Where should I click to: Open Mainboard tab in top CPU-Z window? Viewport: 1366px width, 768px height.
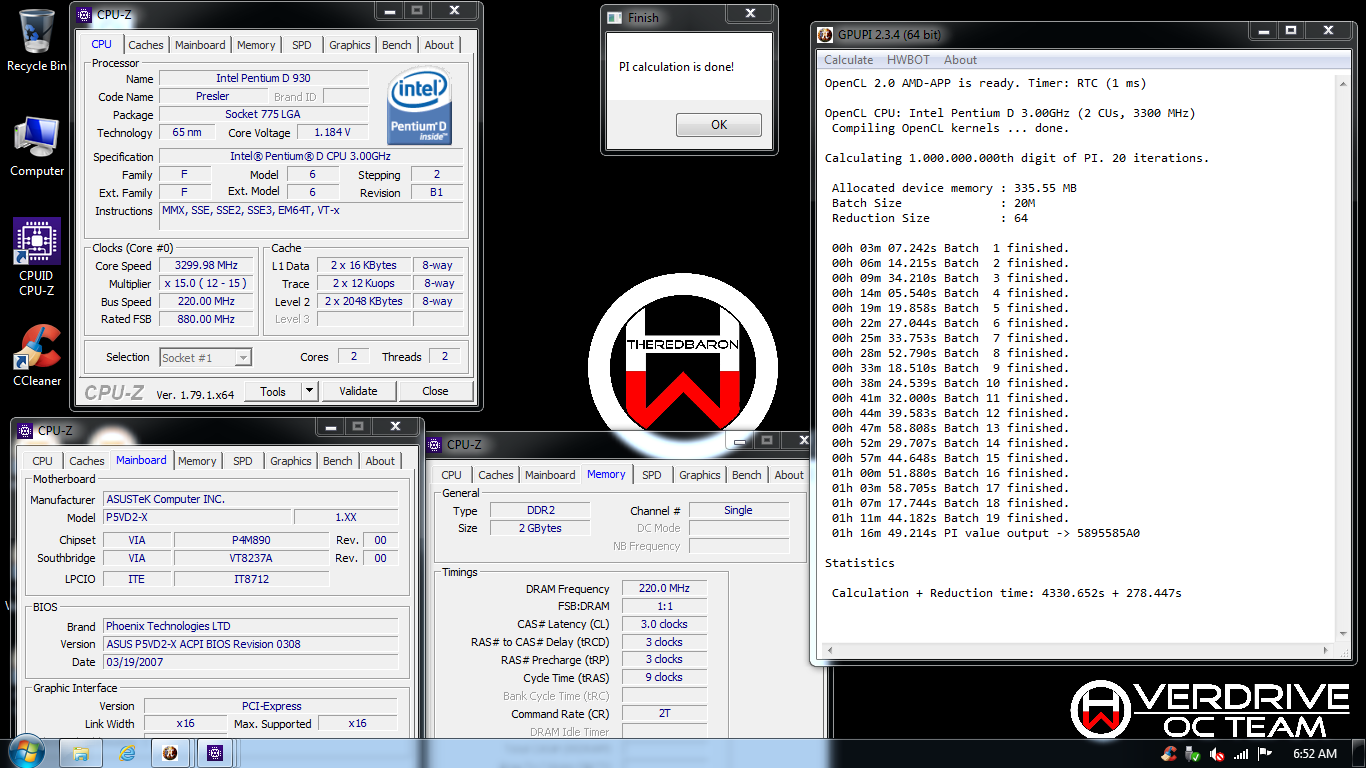[200, 45]
